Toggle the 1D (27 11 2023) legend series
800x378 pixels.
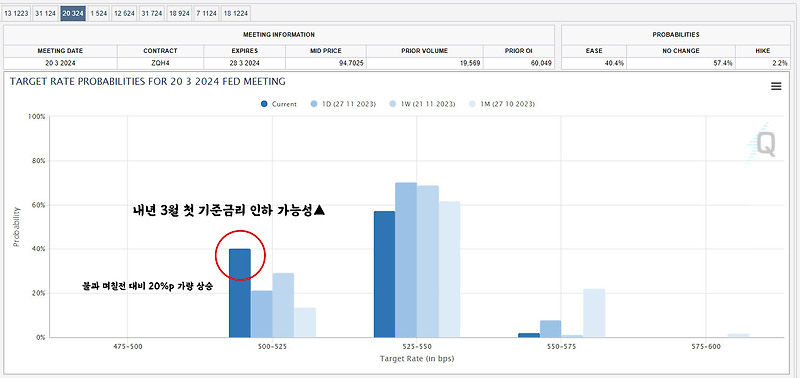coord(343,104)
